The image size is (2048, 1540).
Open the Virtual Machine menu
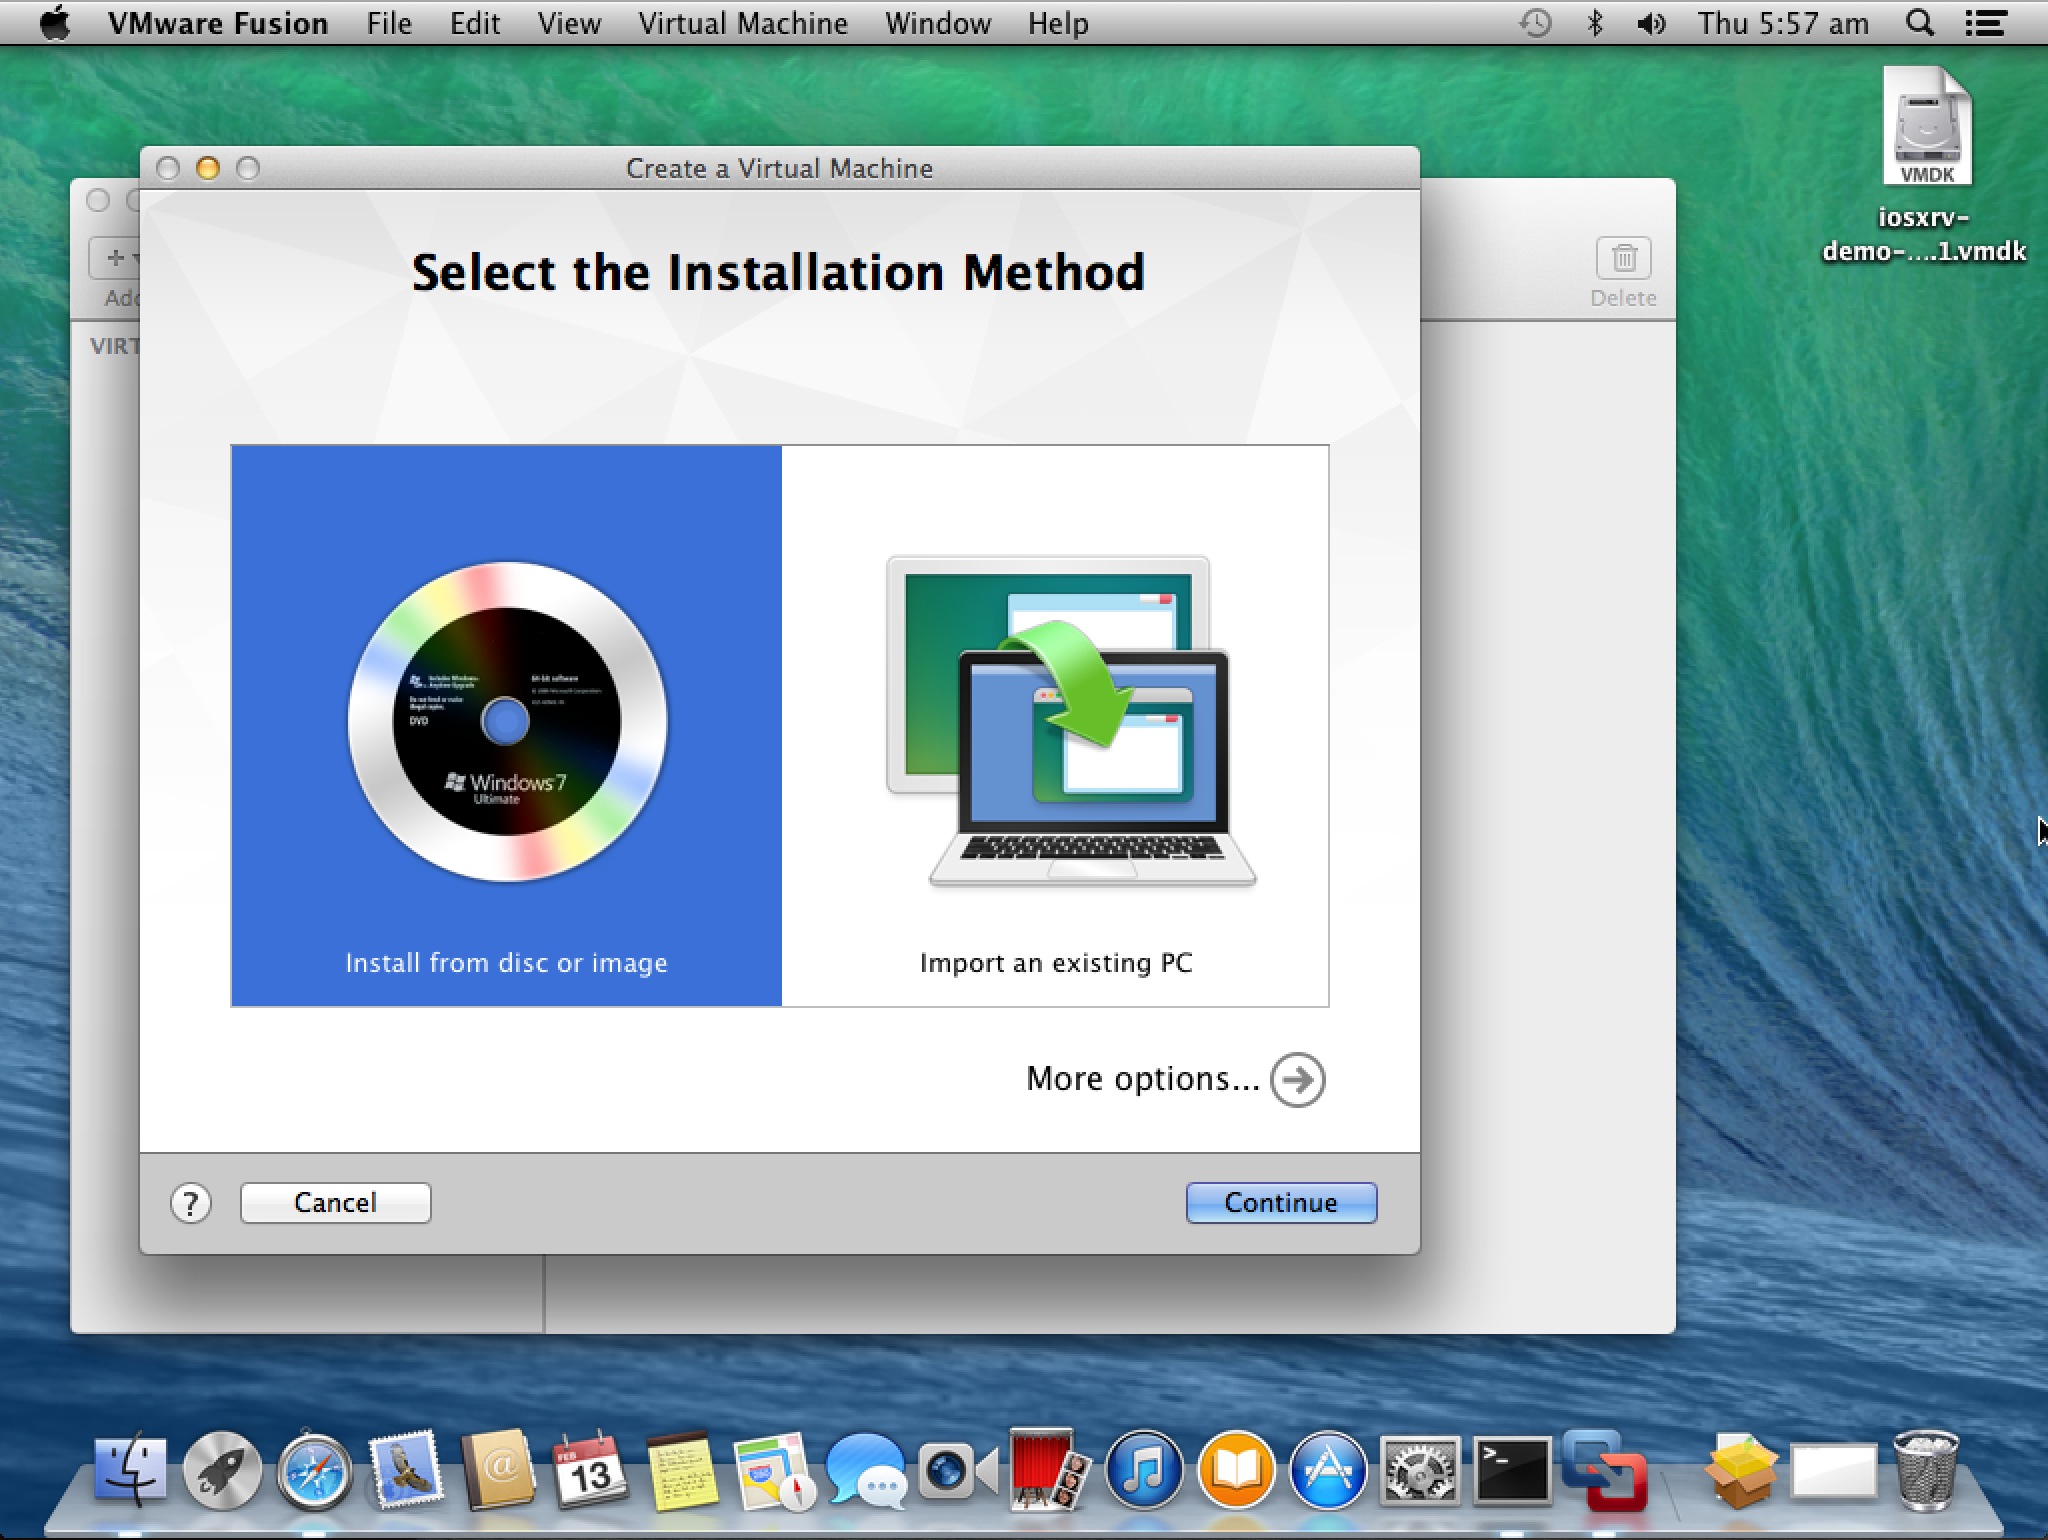743,22
